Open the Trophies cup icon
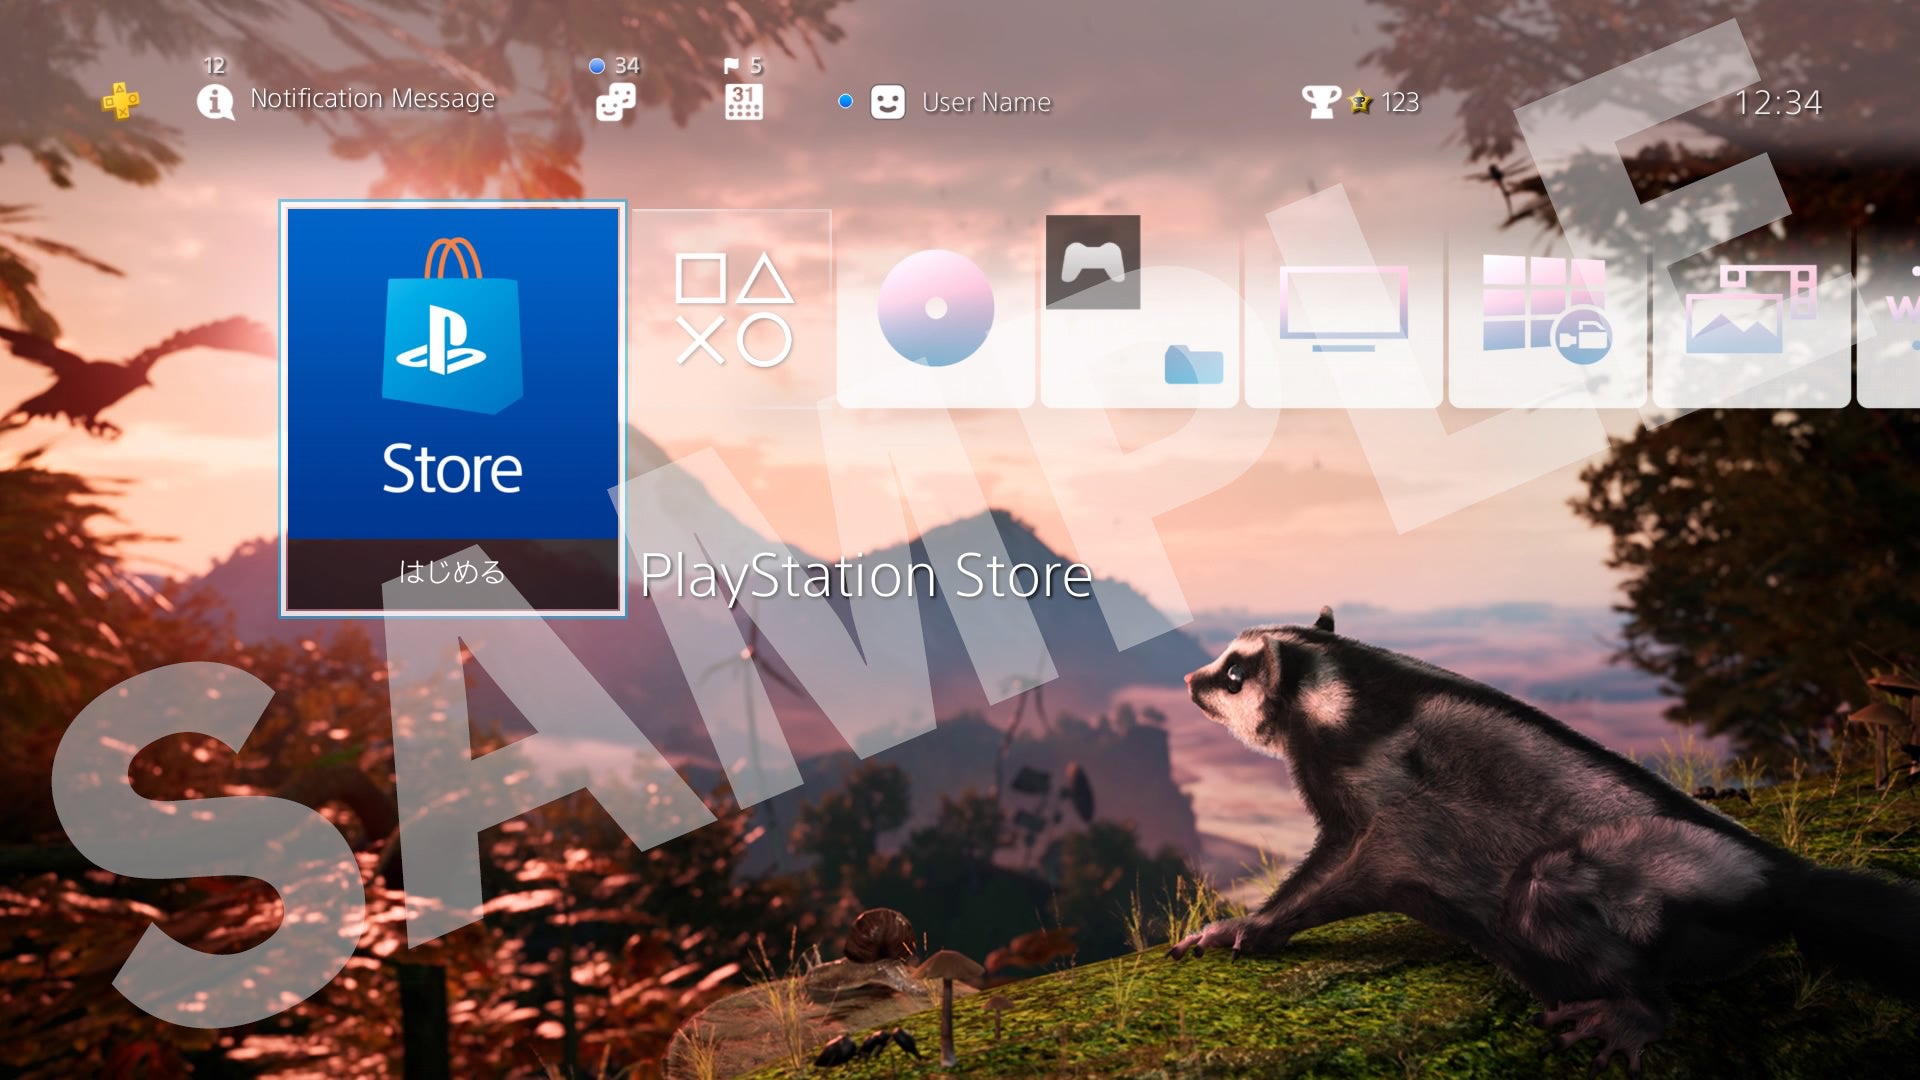This screenshot has width=1920, height=1080. (1320, 101)
